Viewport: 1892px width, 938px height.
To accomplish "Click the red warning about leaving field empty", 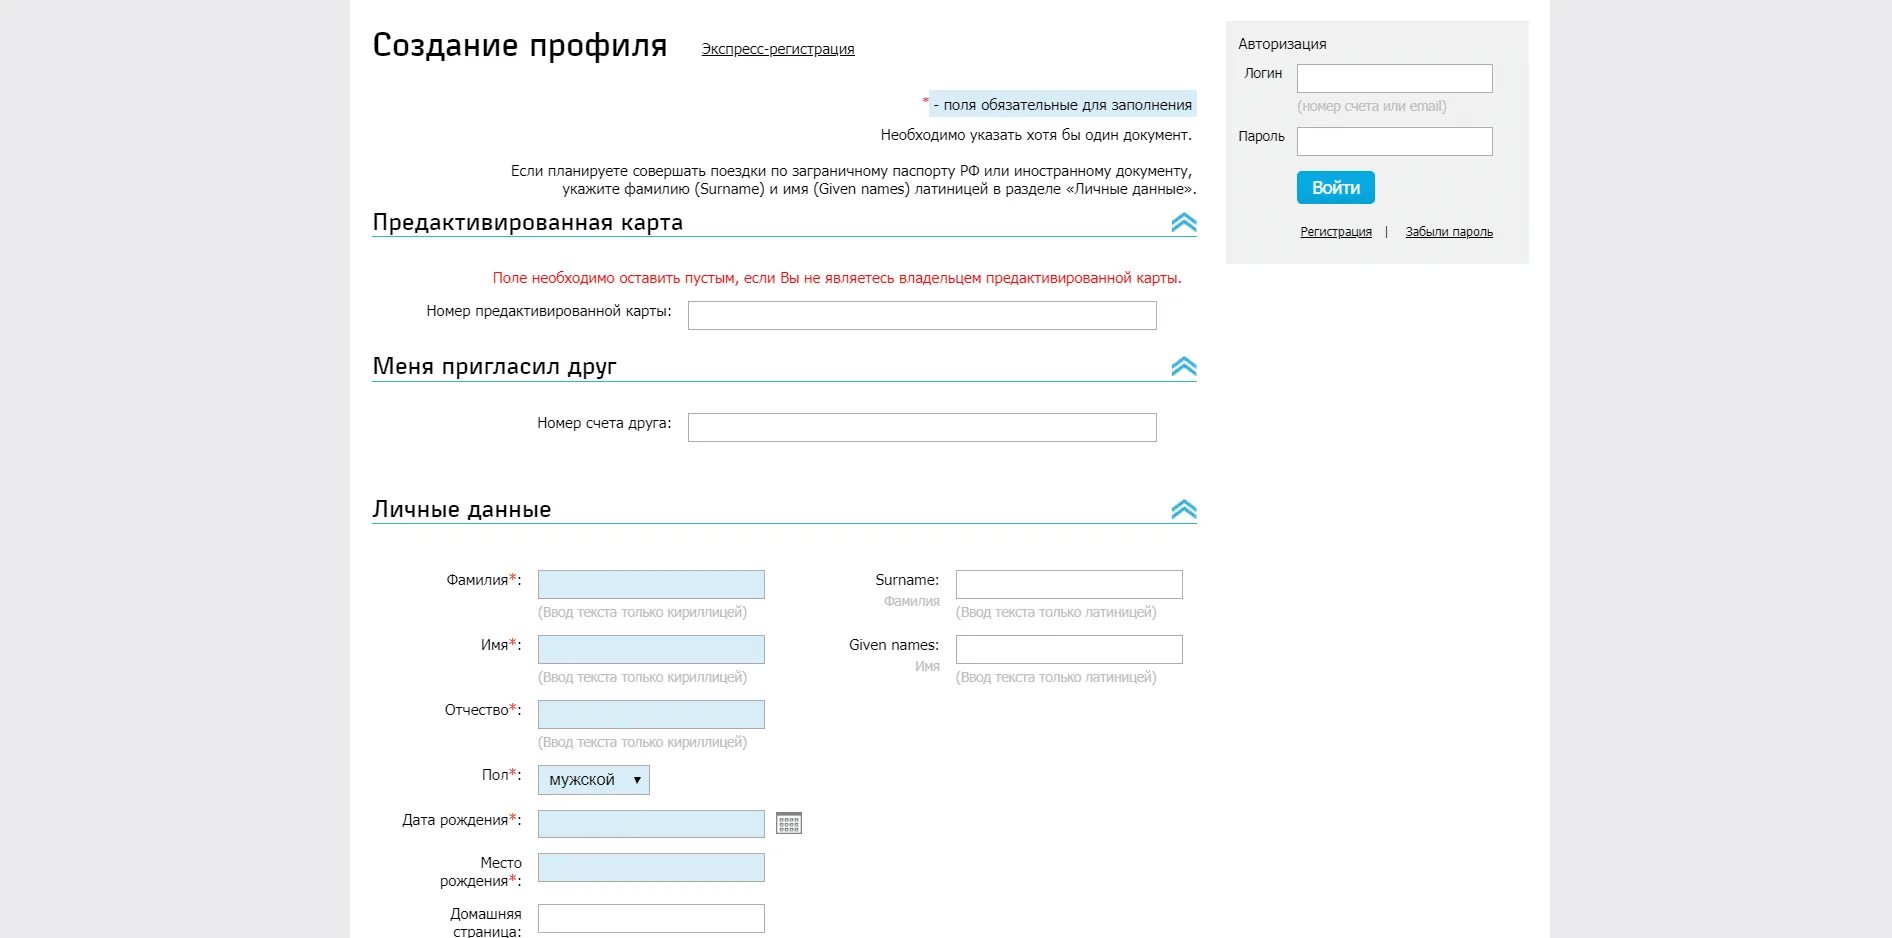I will coord(837,278).
